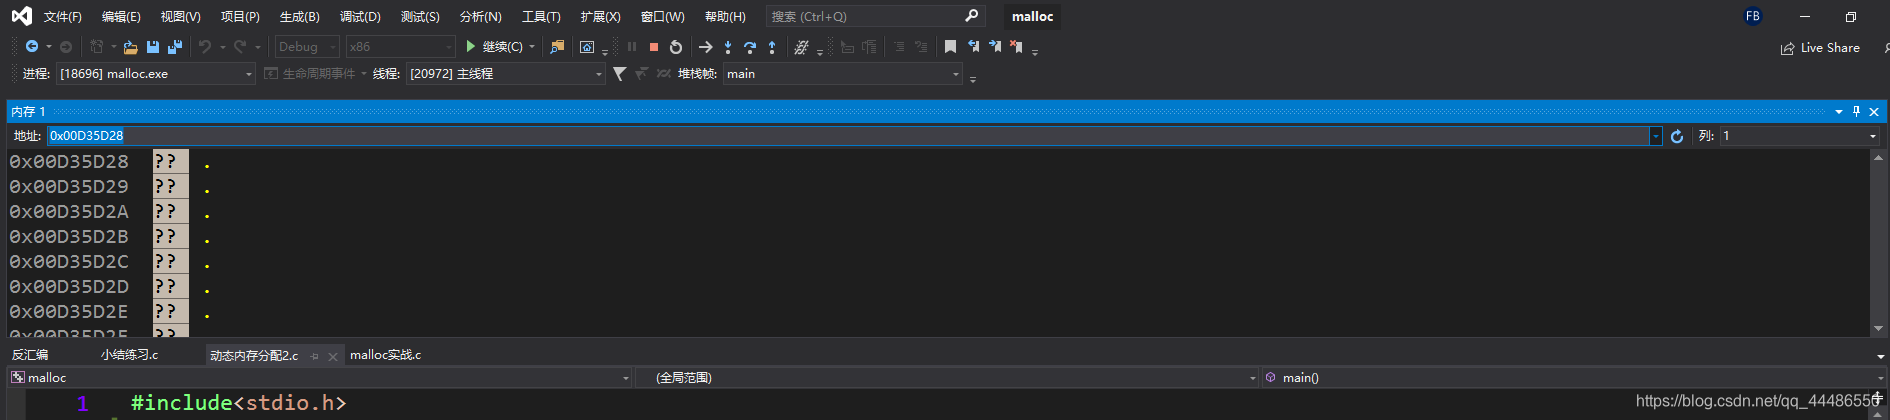Pin the Memory 1 panel with auto-hide icon

[1856, 111]
